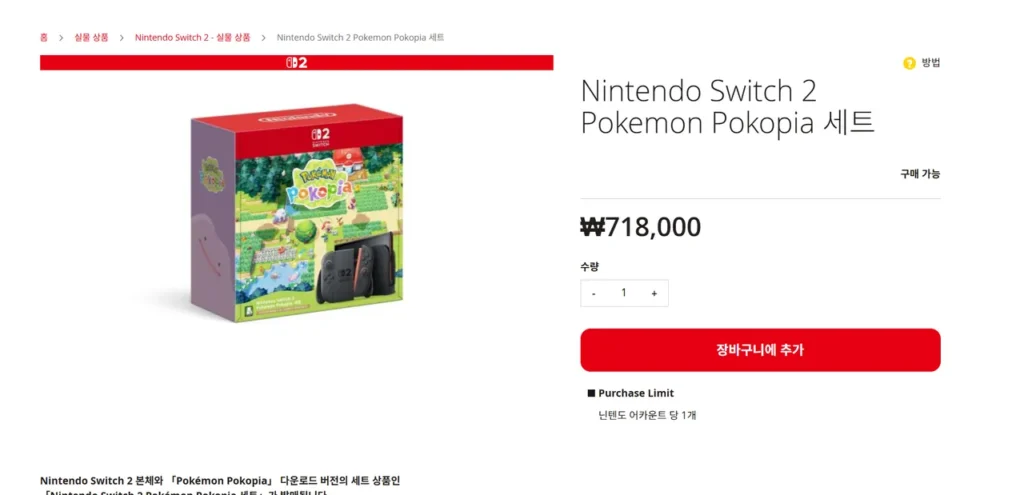Click the chevron after 실물 상품
The height and width of the screenshot is (495, 1024).
coord(121,37)
